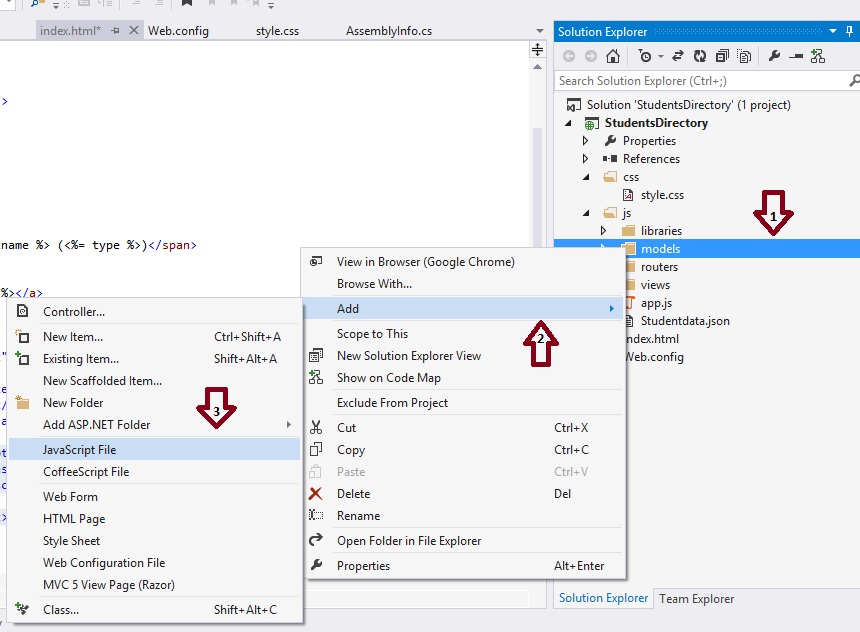Collapse All nodes in Solution Explorer
The width and height of the screenshot is (860, 632).
[x=722, y=56]
